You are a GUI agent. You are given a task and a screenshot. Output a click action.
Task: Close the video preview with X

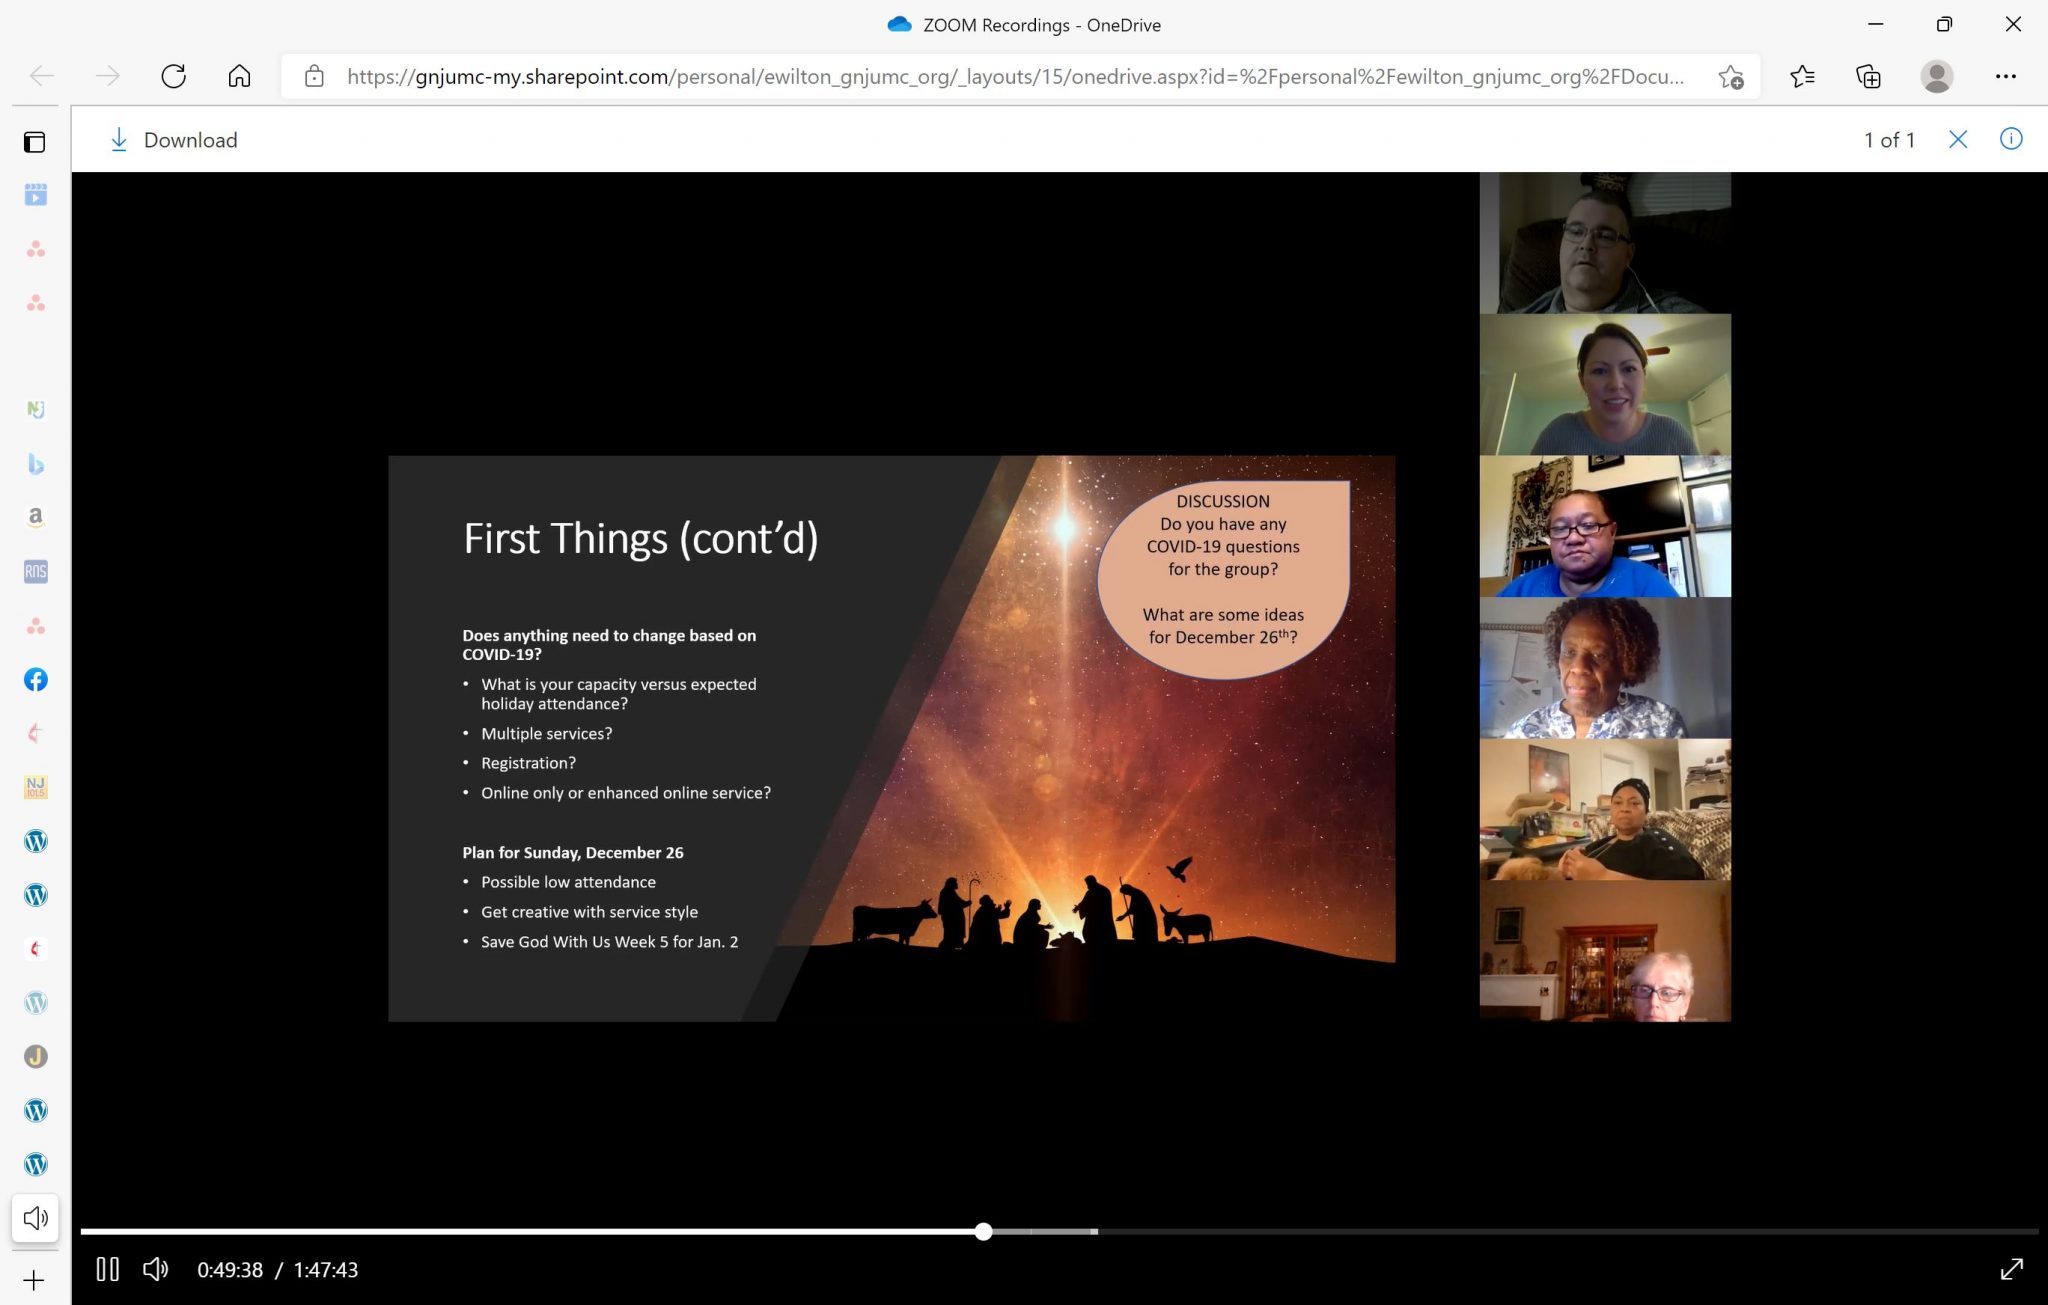click(x=1957, y=140)
